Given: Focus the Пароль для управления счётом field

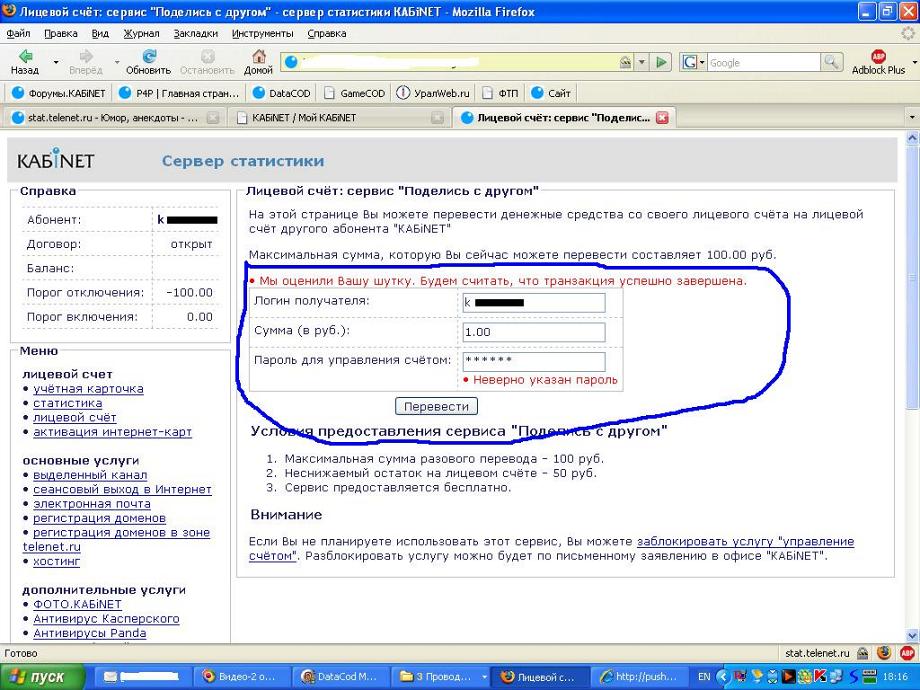Looking at the screenshot, I should click(x=534, y=361).
